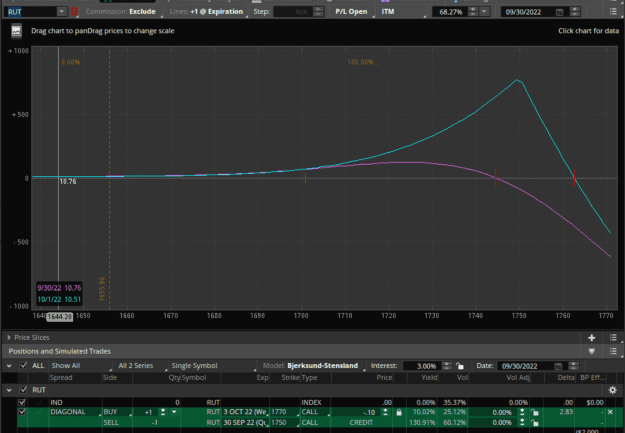This screenshot has height=433, width=625.
Task: Expand the Price Slices section
Action: tap(9, 338)
